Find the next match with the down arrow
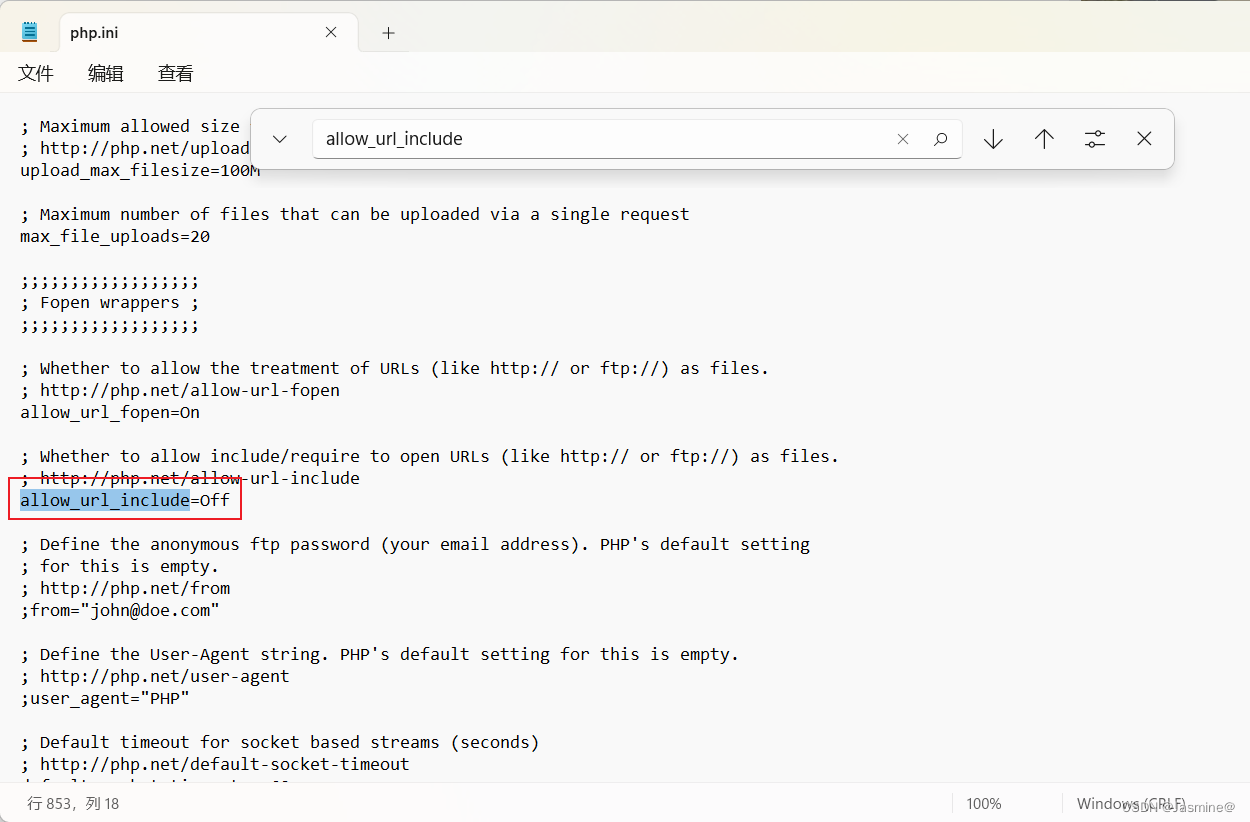 (x=993, y=138)
